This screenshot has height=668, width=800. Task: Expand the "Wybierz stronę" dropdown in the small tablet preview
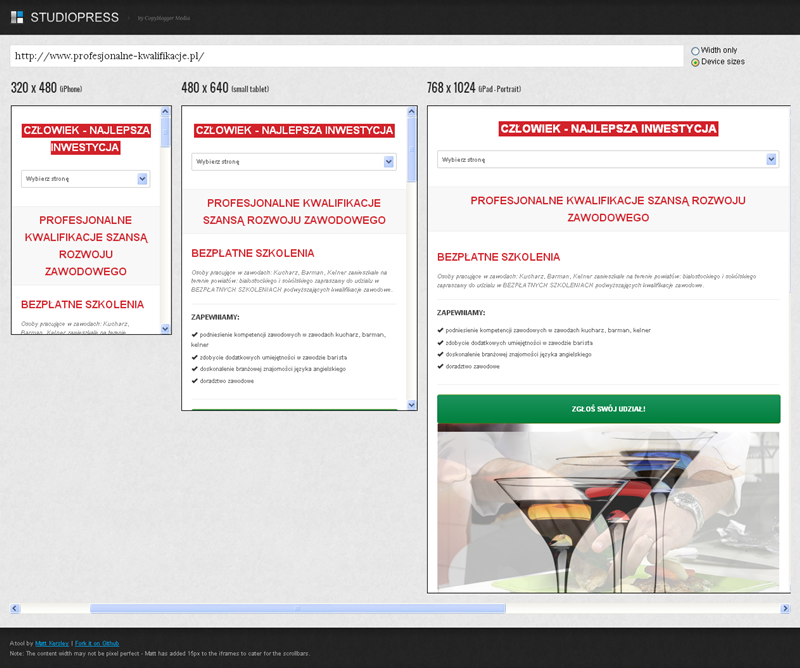pos(294,161)
